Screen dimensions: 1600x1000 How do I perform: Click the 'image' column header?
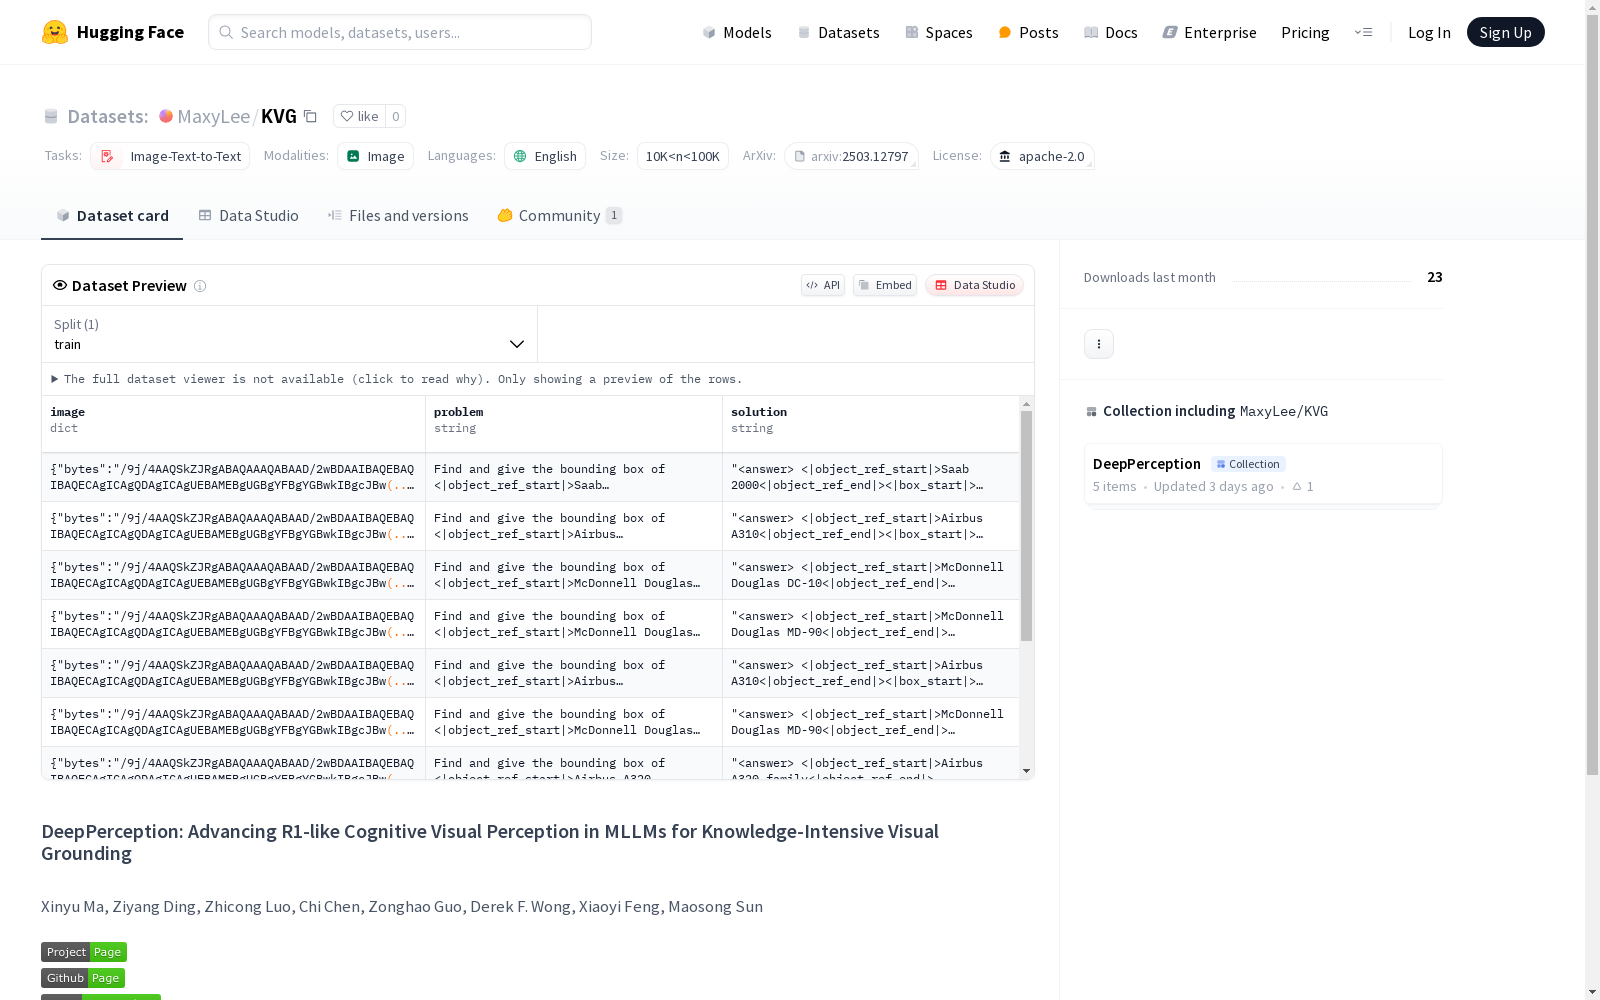[233, 424]
